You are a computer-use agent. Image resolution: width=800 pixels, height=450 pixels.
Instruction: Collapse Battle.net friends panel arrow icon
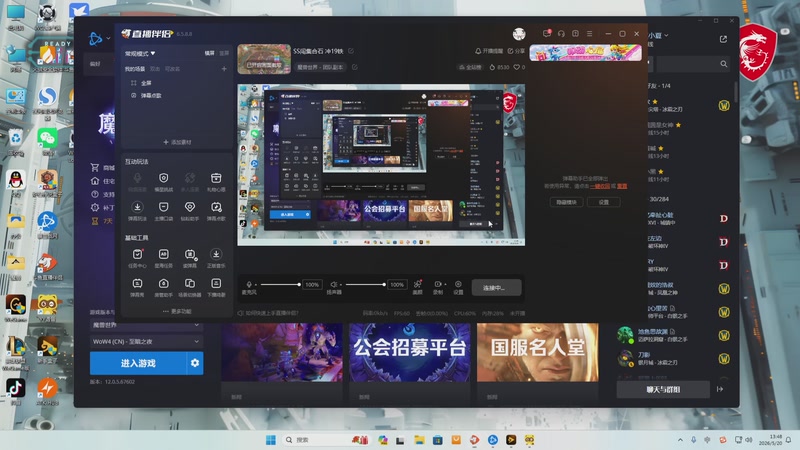pos(720,389)
